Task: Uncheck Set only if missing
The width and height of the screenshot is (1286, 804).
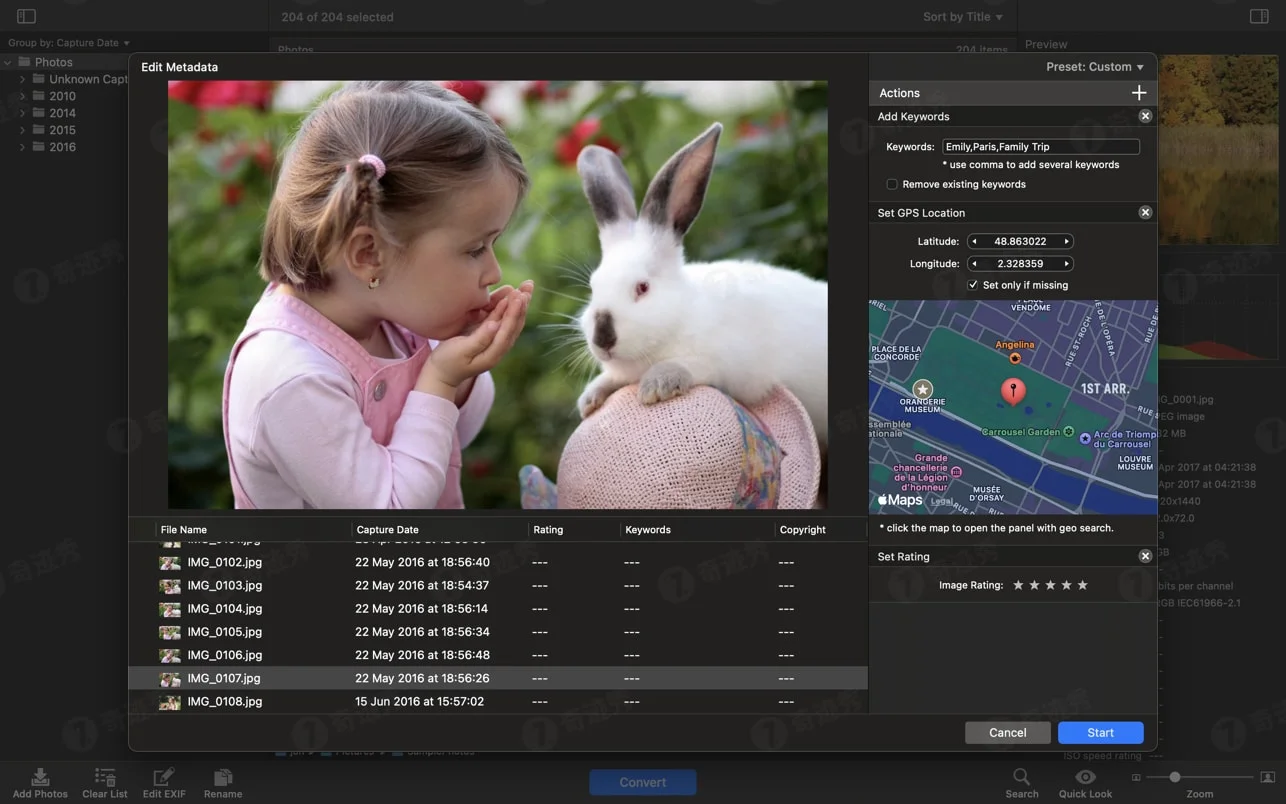Action: click(973, 284)
